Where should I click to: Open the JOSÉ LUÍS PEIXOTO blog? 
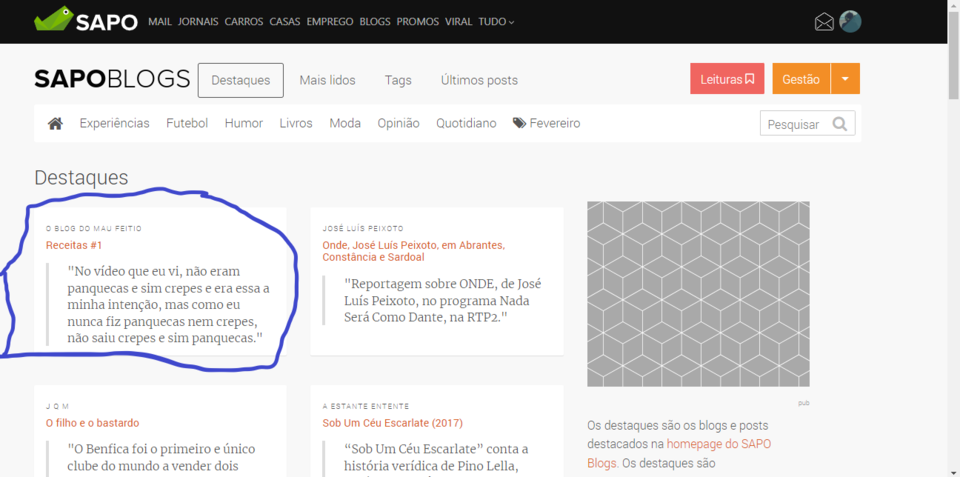coord(363,228)
